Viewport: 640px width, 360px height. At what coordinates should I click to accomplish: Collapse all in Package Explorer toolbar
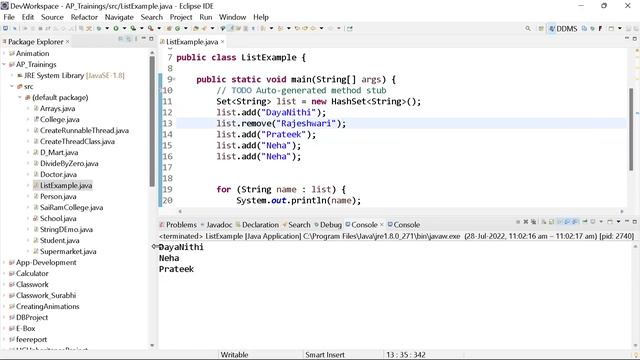click(x=121, y=39)
